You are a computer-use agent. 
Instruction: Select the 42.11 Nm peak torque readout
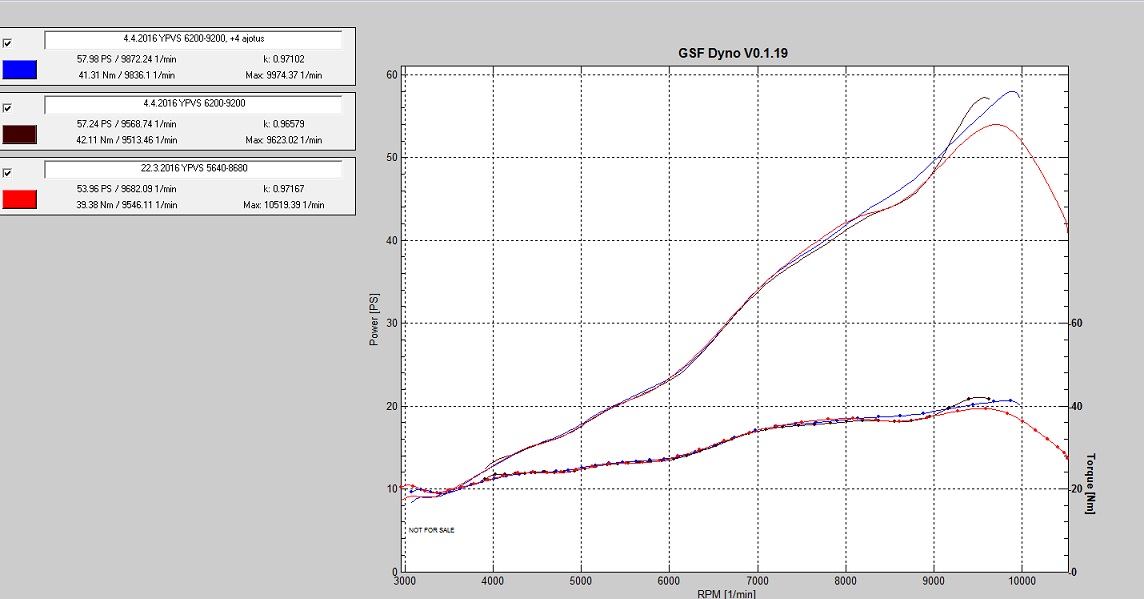coord(127,140)
